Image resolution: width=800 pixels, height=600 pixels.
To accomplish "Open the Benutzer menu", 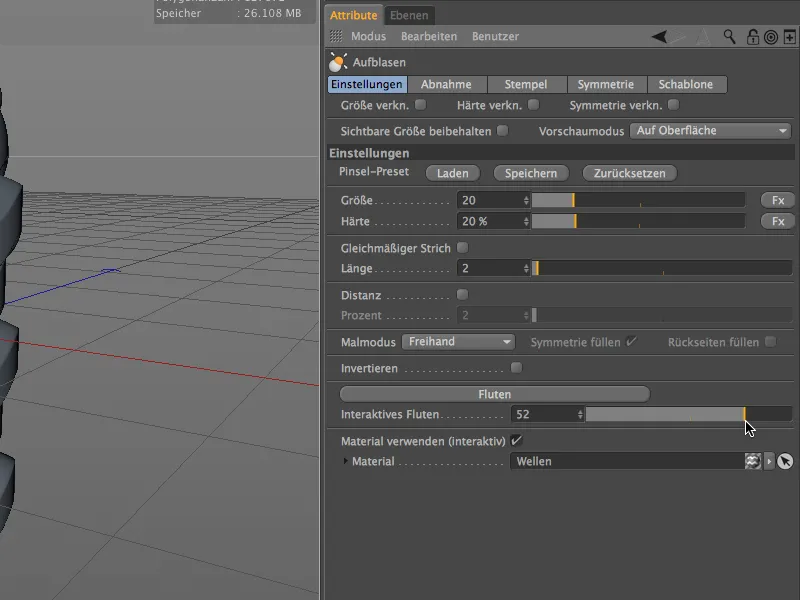I will (495, 37).
